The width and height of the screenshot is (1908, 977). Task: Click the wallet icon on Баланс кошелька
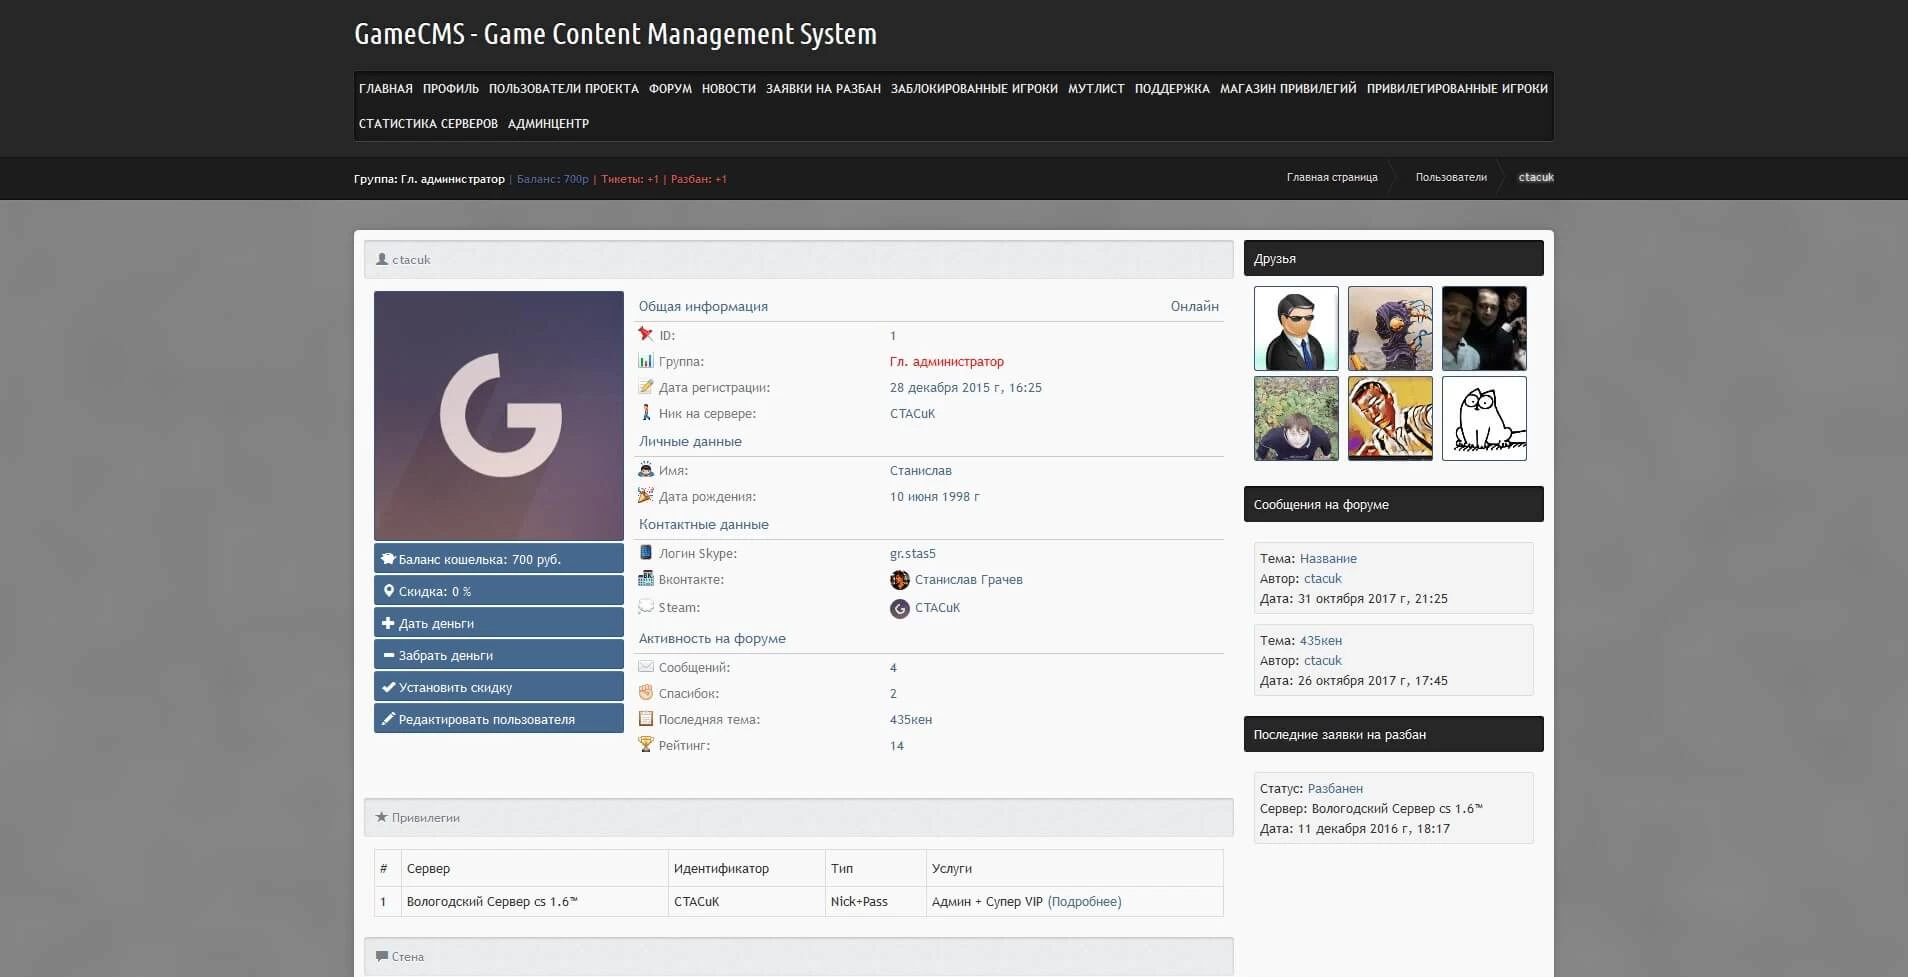(388, 559)
